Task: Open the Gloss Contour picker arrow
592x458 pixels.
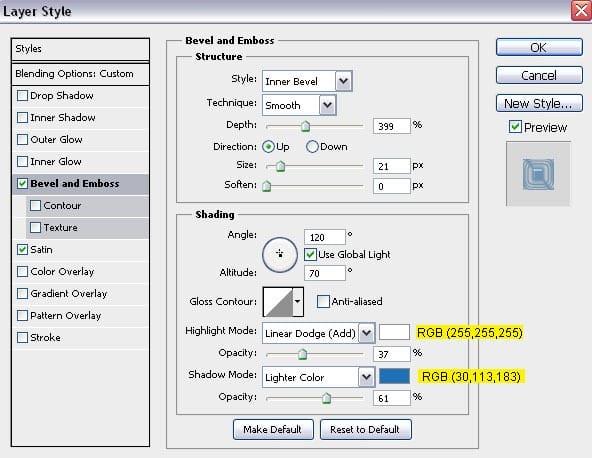Action: (298, 301)
